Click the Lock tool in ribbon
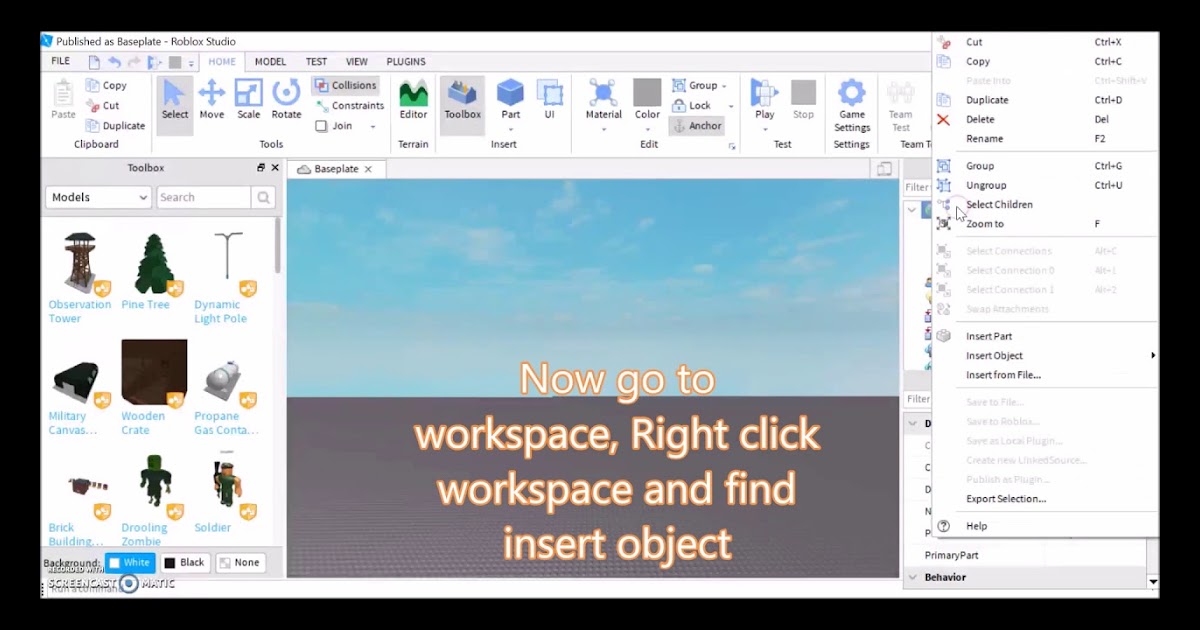The height and width of the screenshot is (630, 1200). pyautogui.click(x=692, y=106)
